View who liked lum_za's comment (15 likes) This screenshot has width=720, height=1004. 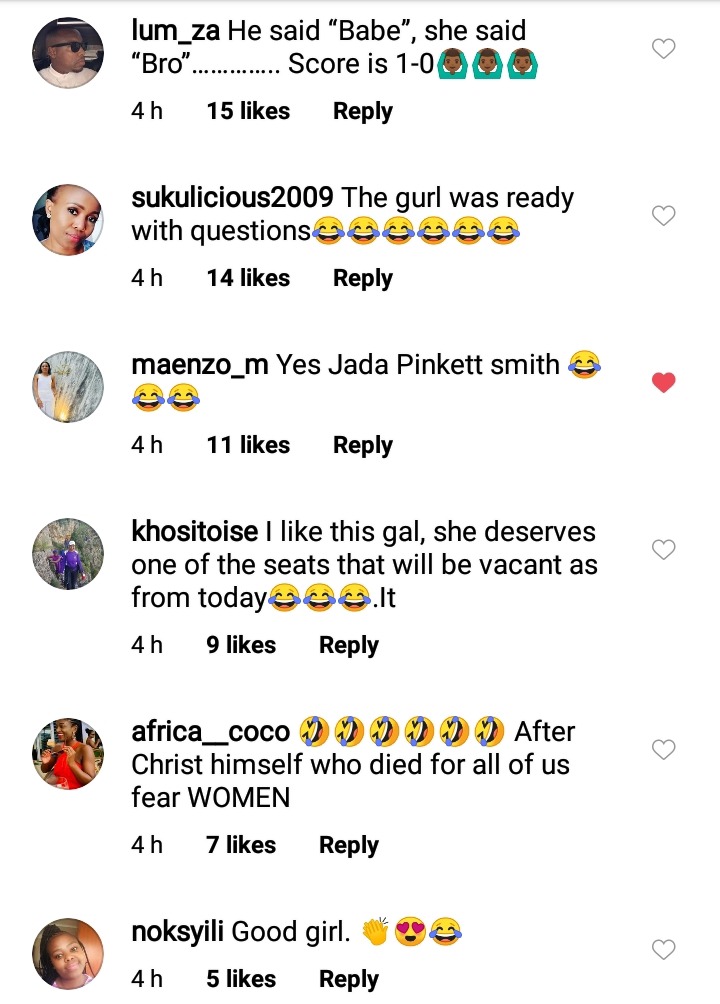point(248,111)
